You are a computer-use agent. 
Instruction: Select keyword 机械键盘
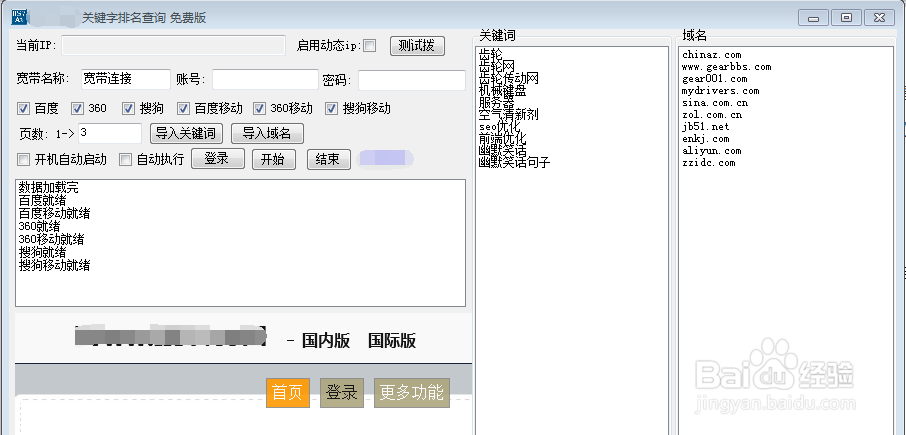pyautogui.click(x=502, y=91)
